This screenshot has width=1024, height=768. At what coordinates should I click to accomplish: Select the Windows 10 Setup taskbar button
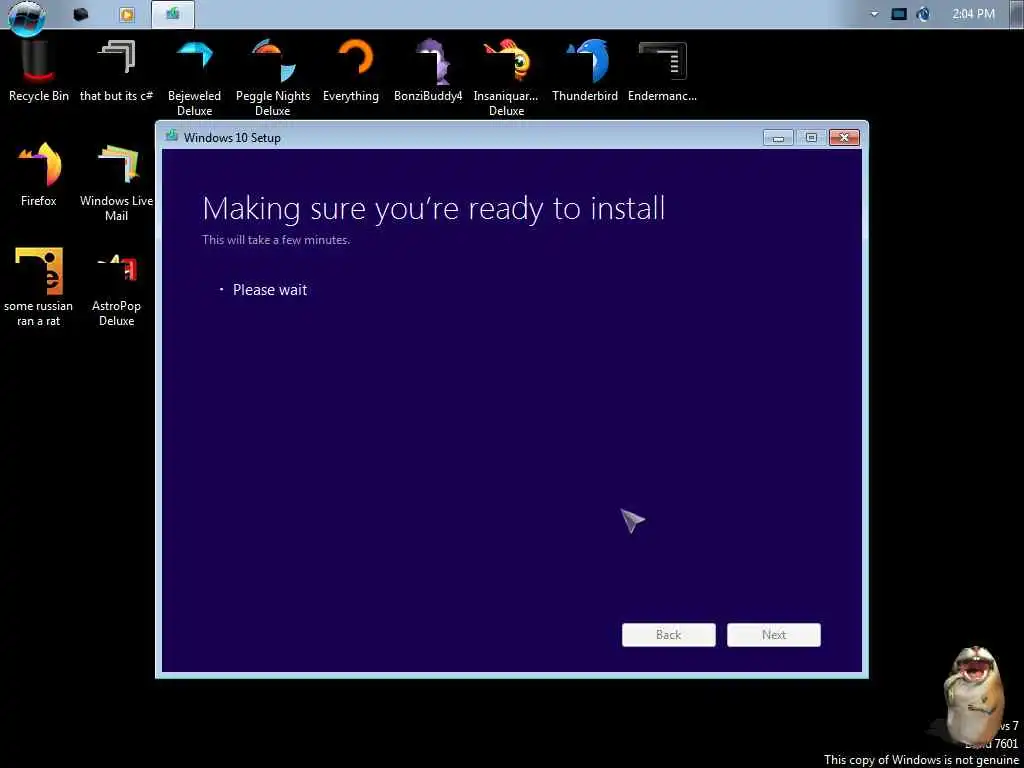tap(172, 14)
